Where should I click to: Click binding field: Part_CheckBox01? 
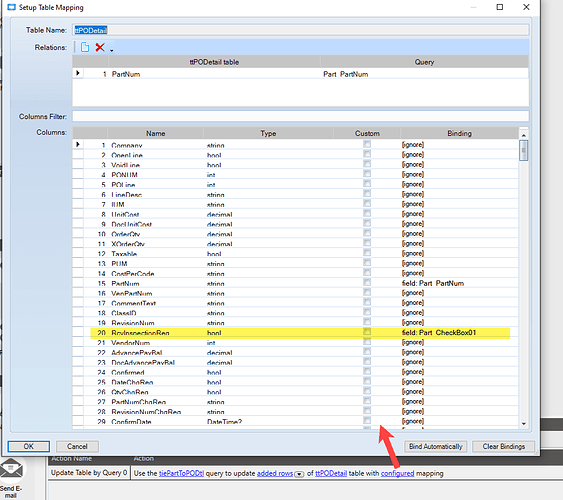439,332
